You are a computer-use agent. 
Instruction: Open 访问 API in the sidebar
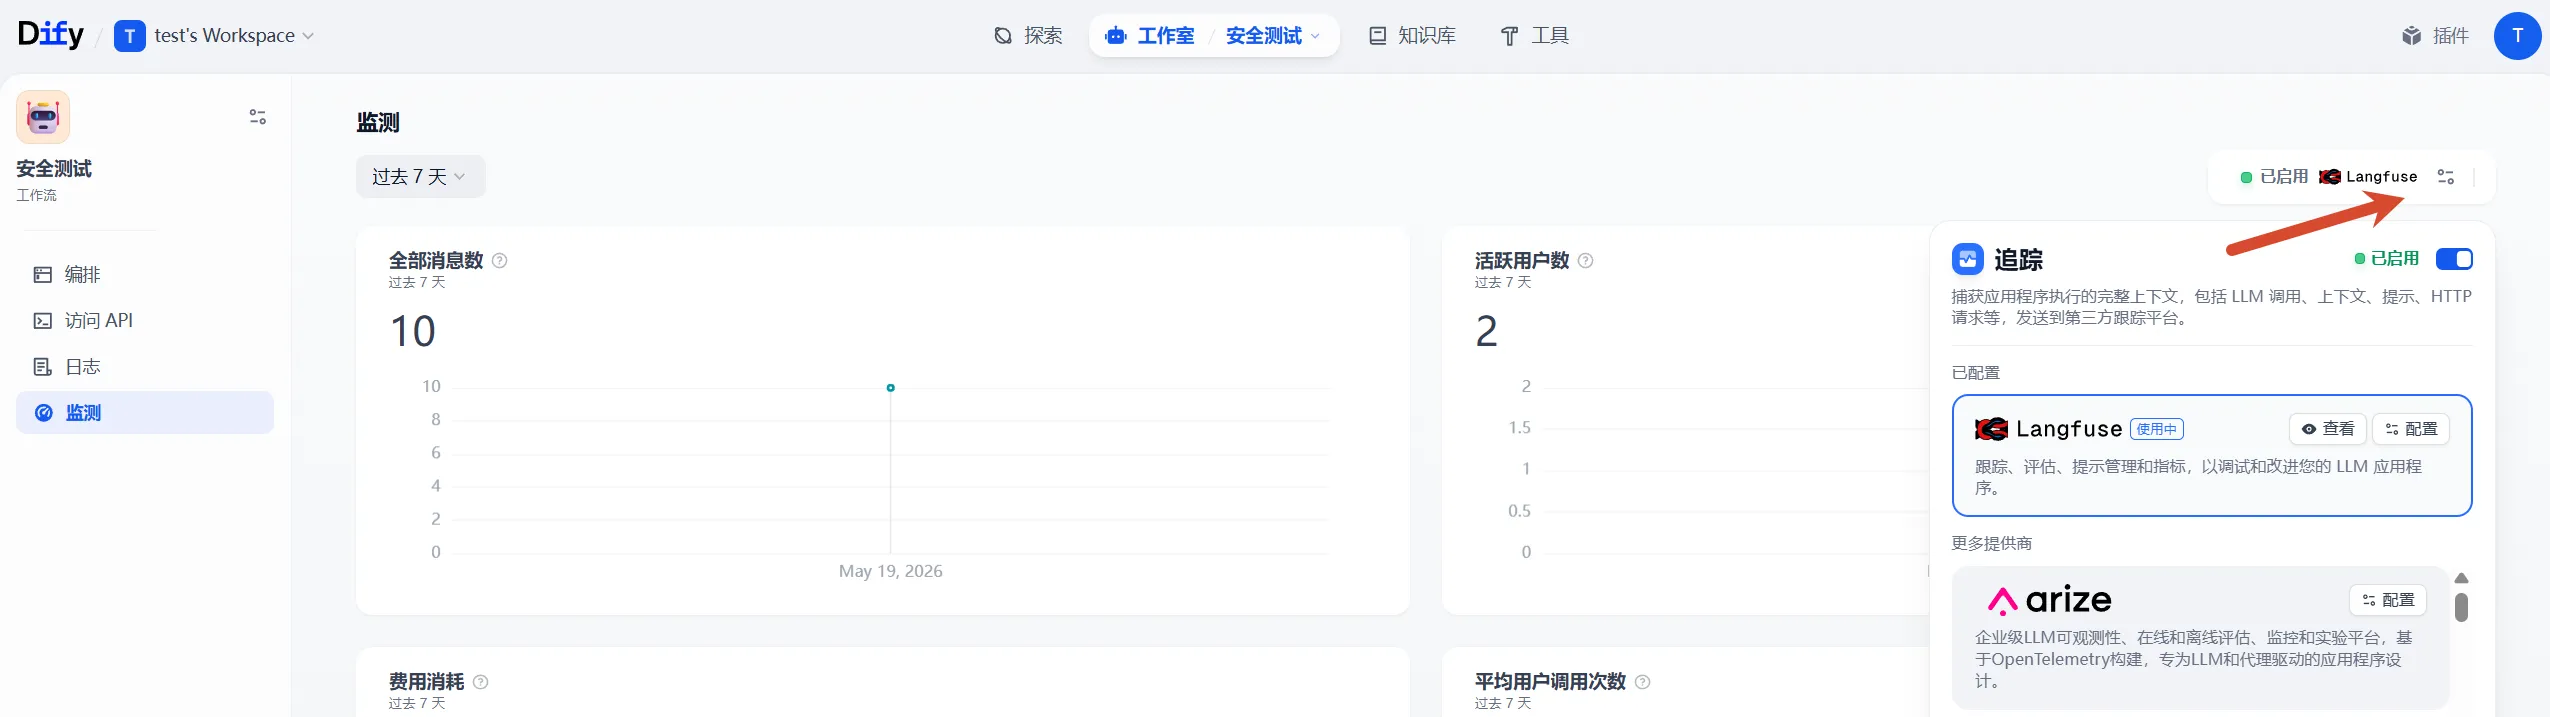click(145, 321)
